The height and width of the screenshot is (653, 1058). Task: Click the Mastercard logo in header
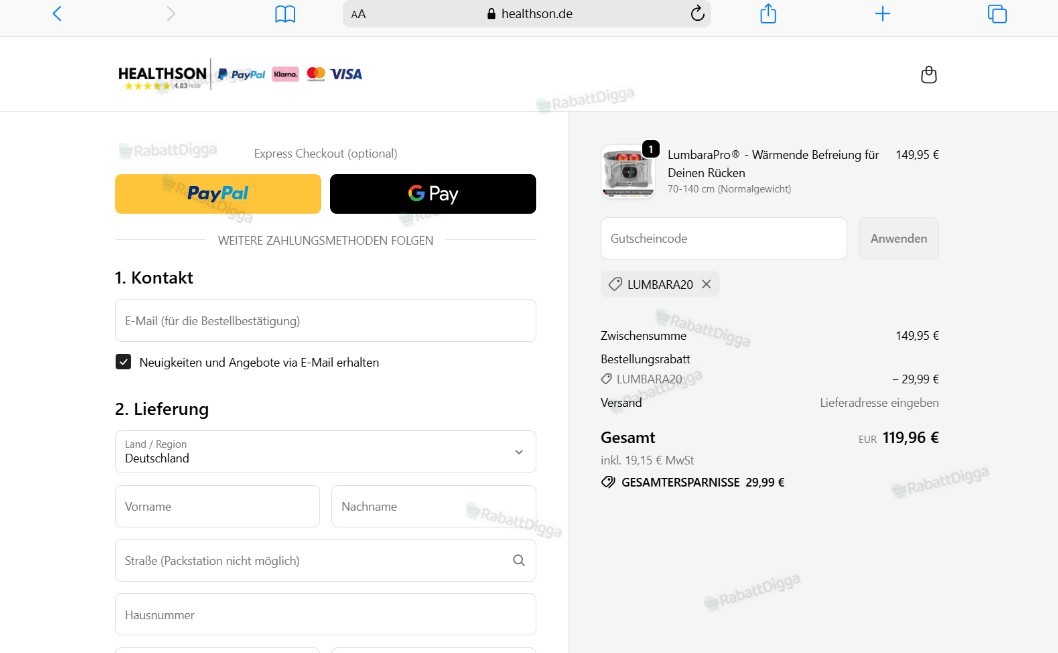point(316,74)
